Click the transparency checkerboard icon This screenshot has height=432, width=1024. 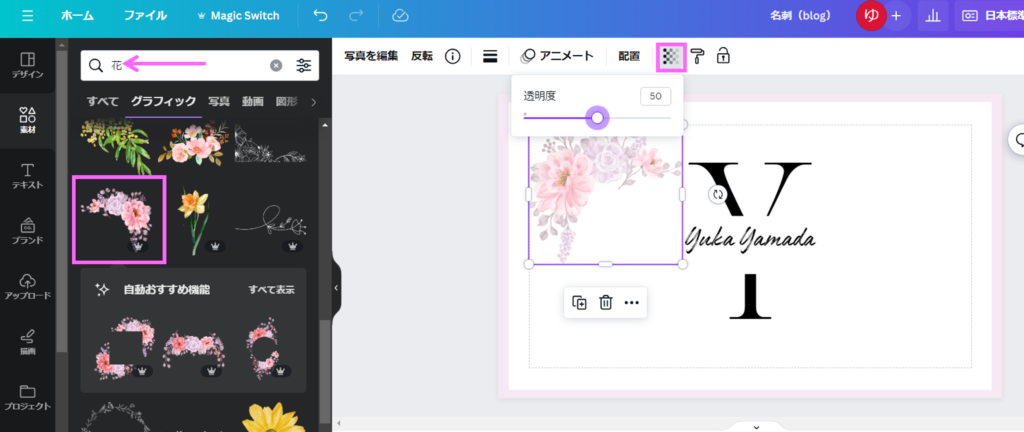[x=671, y=57]
